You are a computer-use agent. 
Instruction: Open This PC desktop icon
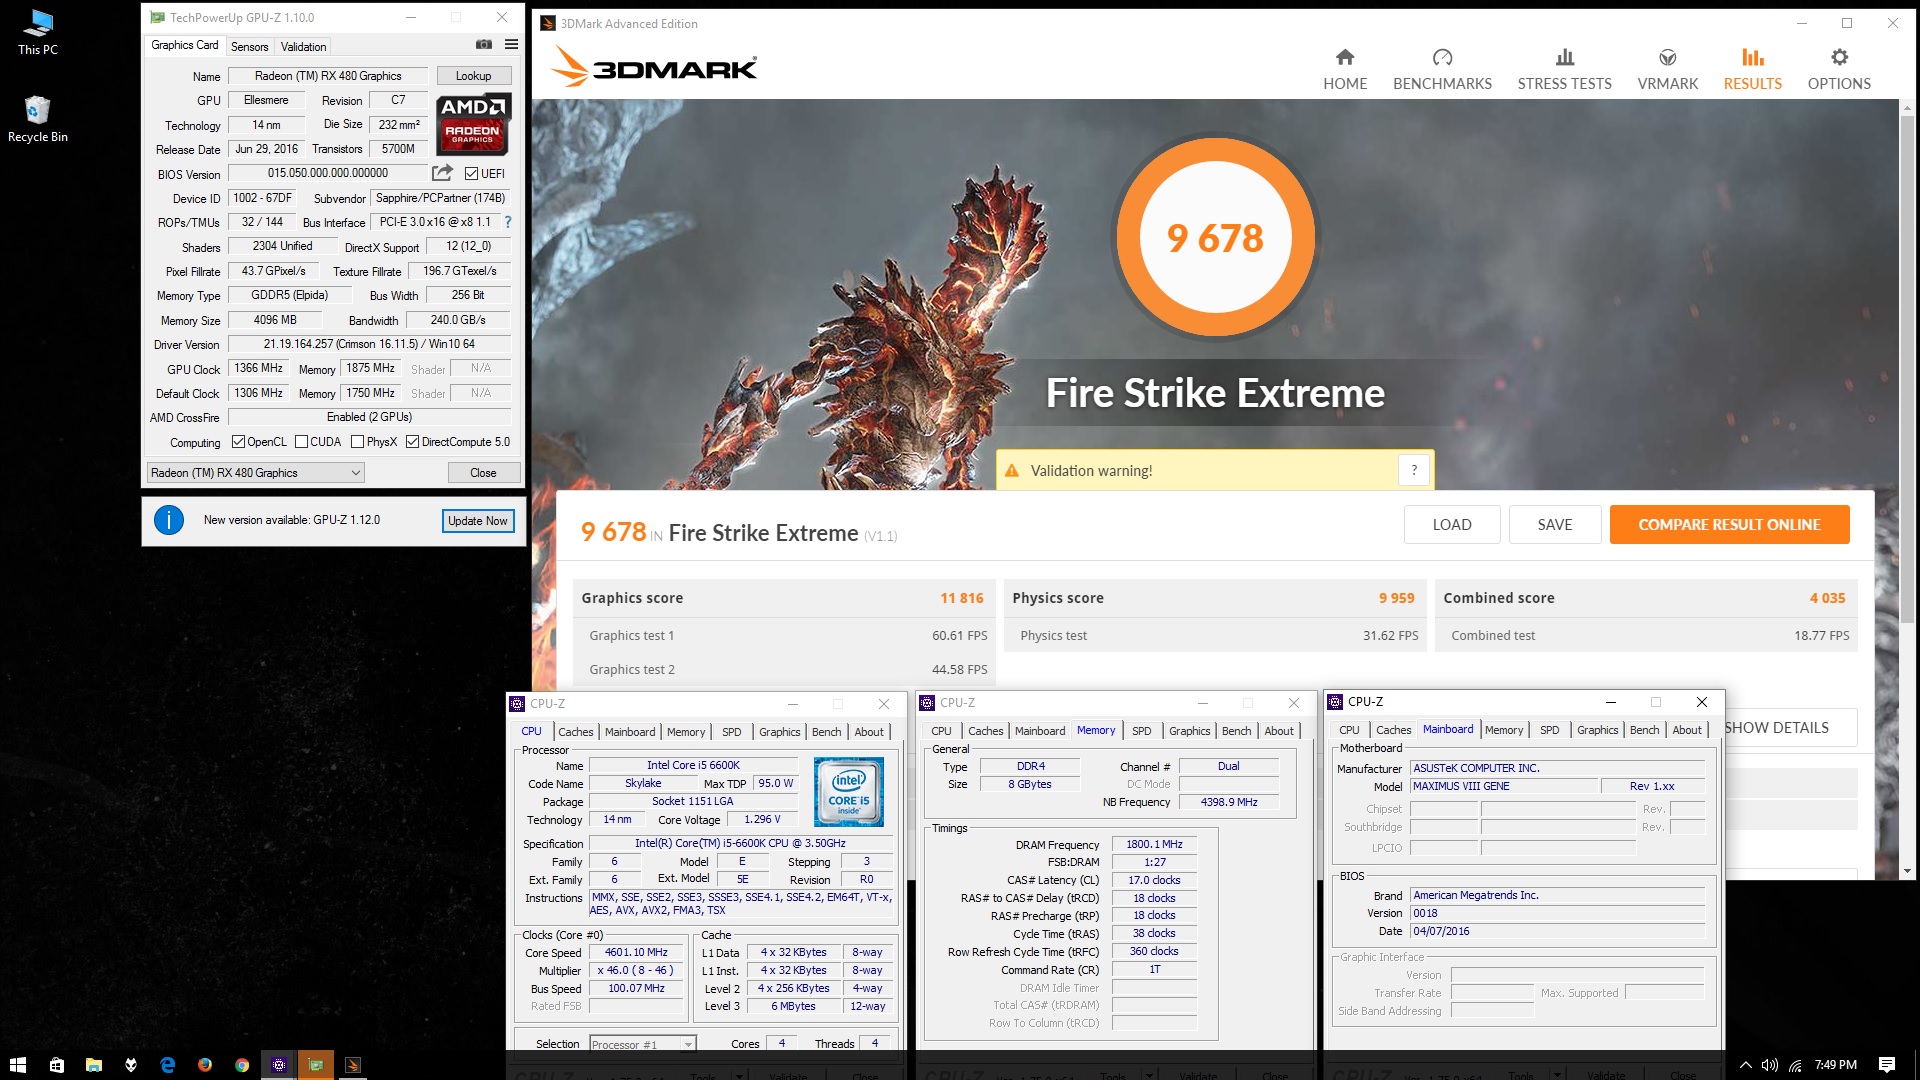(38, 31)
